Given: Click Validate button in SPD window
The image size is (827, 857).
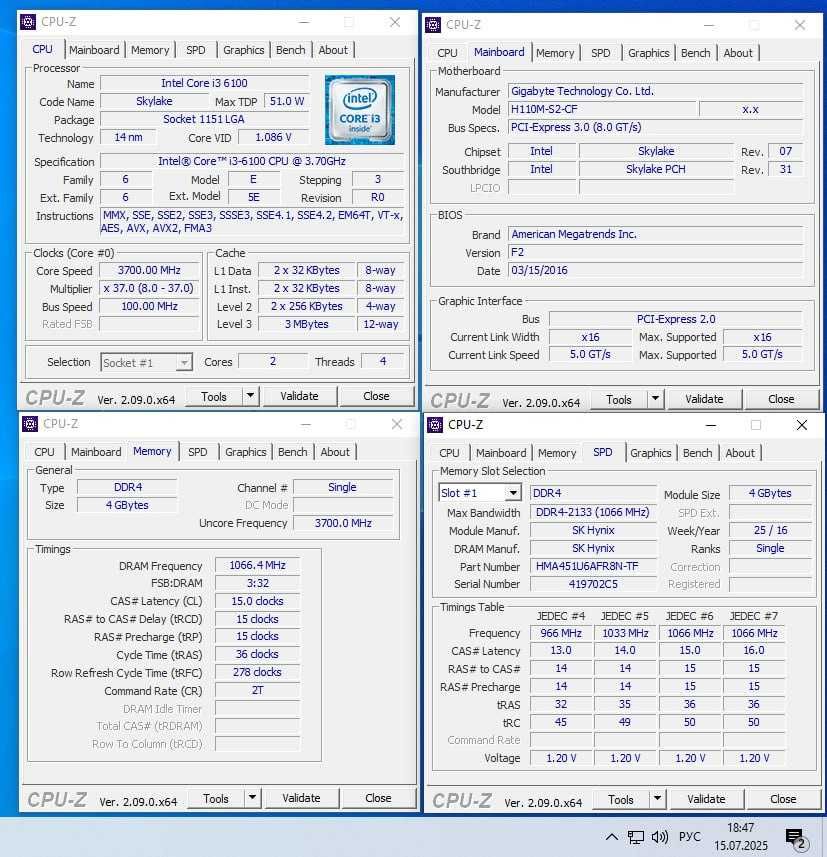Looking at the screenshot, I should coord(706,800).
